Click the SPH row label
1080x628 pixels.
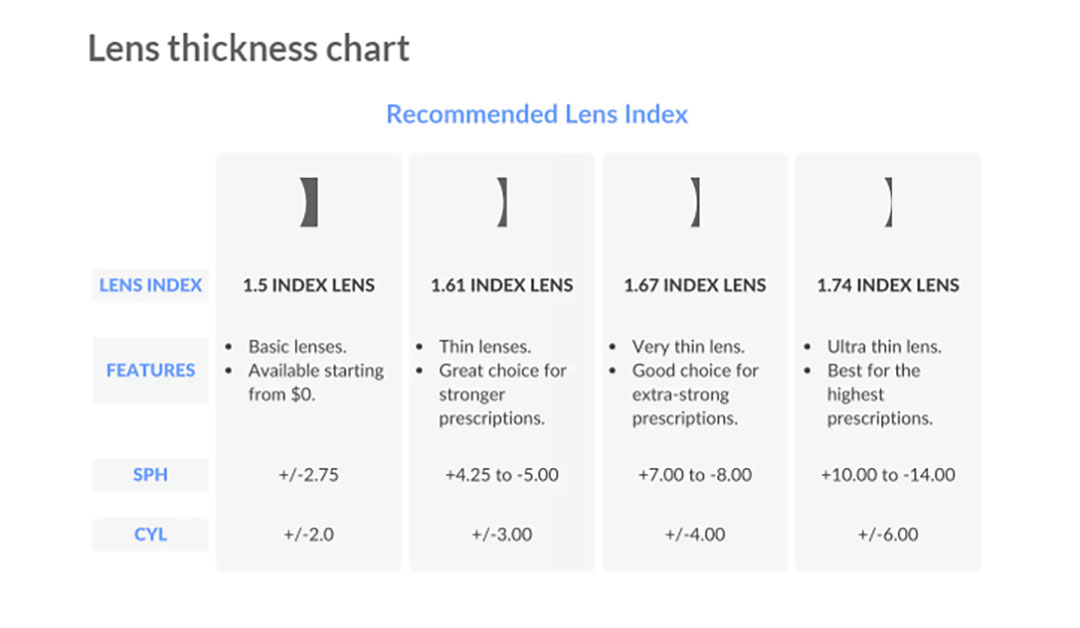tap(150, 475)
